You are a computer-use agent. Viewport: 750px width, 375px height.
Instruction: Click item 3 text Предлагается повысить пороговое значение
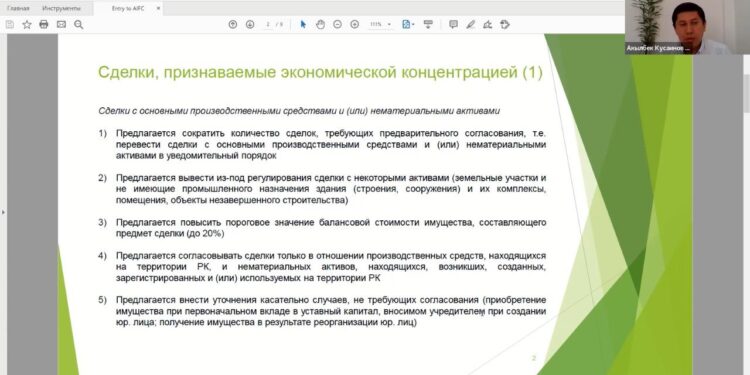coord(331,228)
